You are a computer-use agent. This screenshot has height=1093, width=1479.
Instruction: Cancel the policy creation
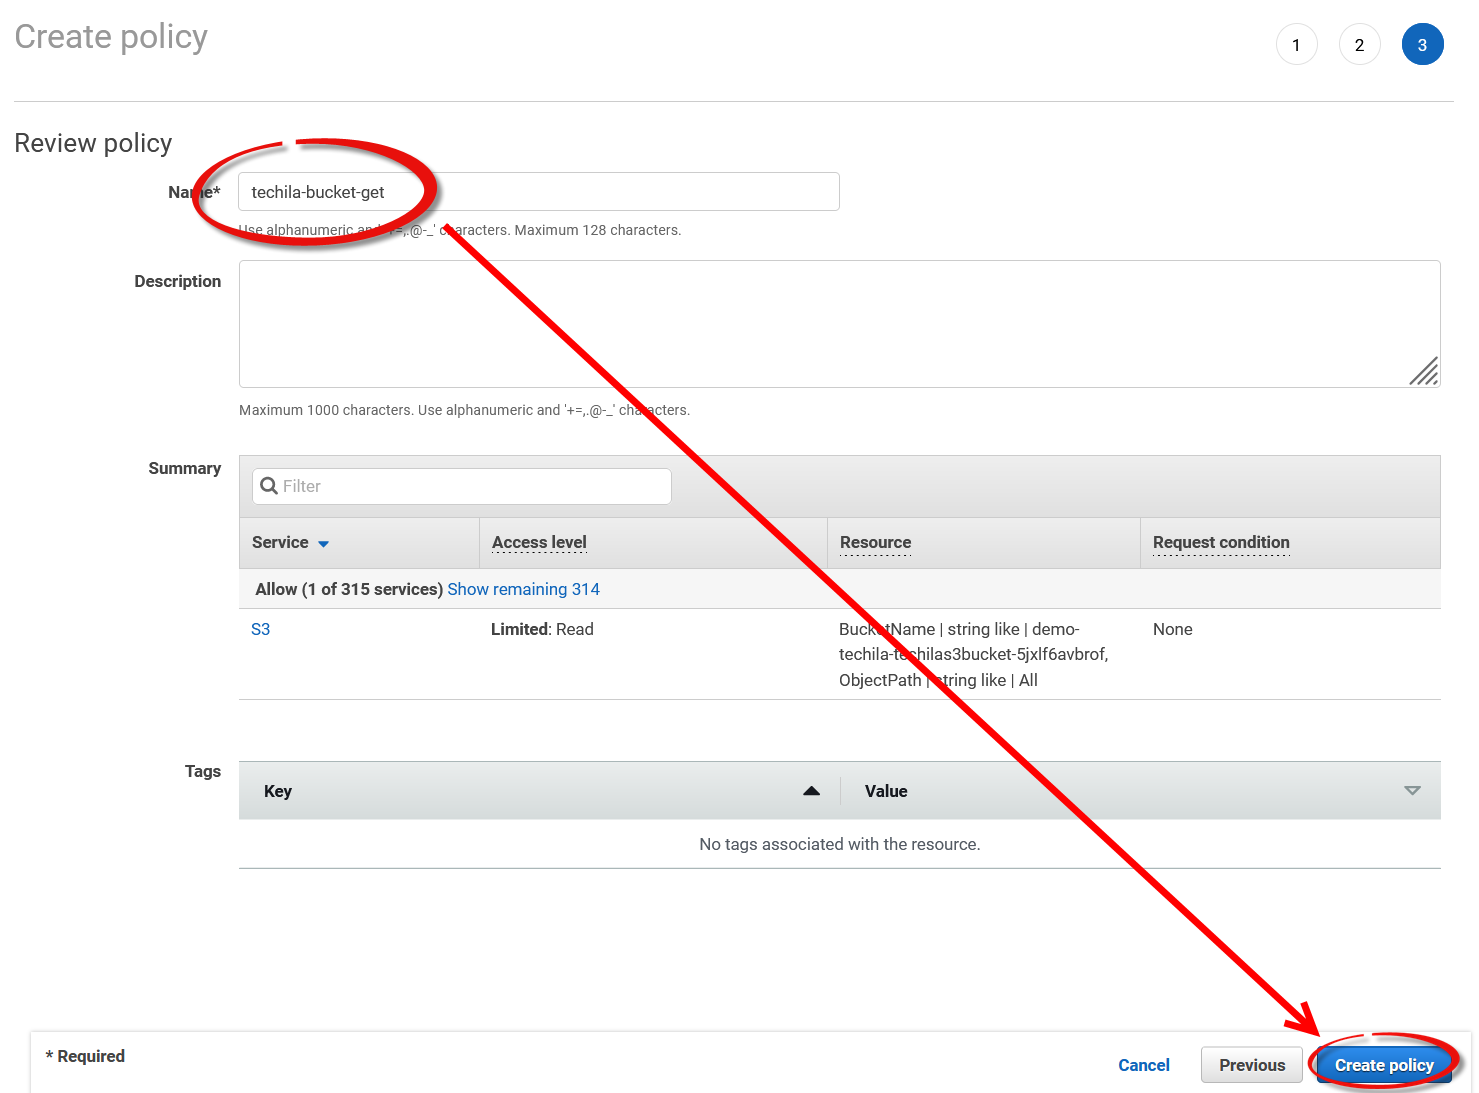point(1143,1065)
